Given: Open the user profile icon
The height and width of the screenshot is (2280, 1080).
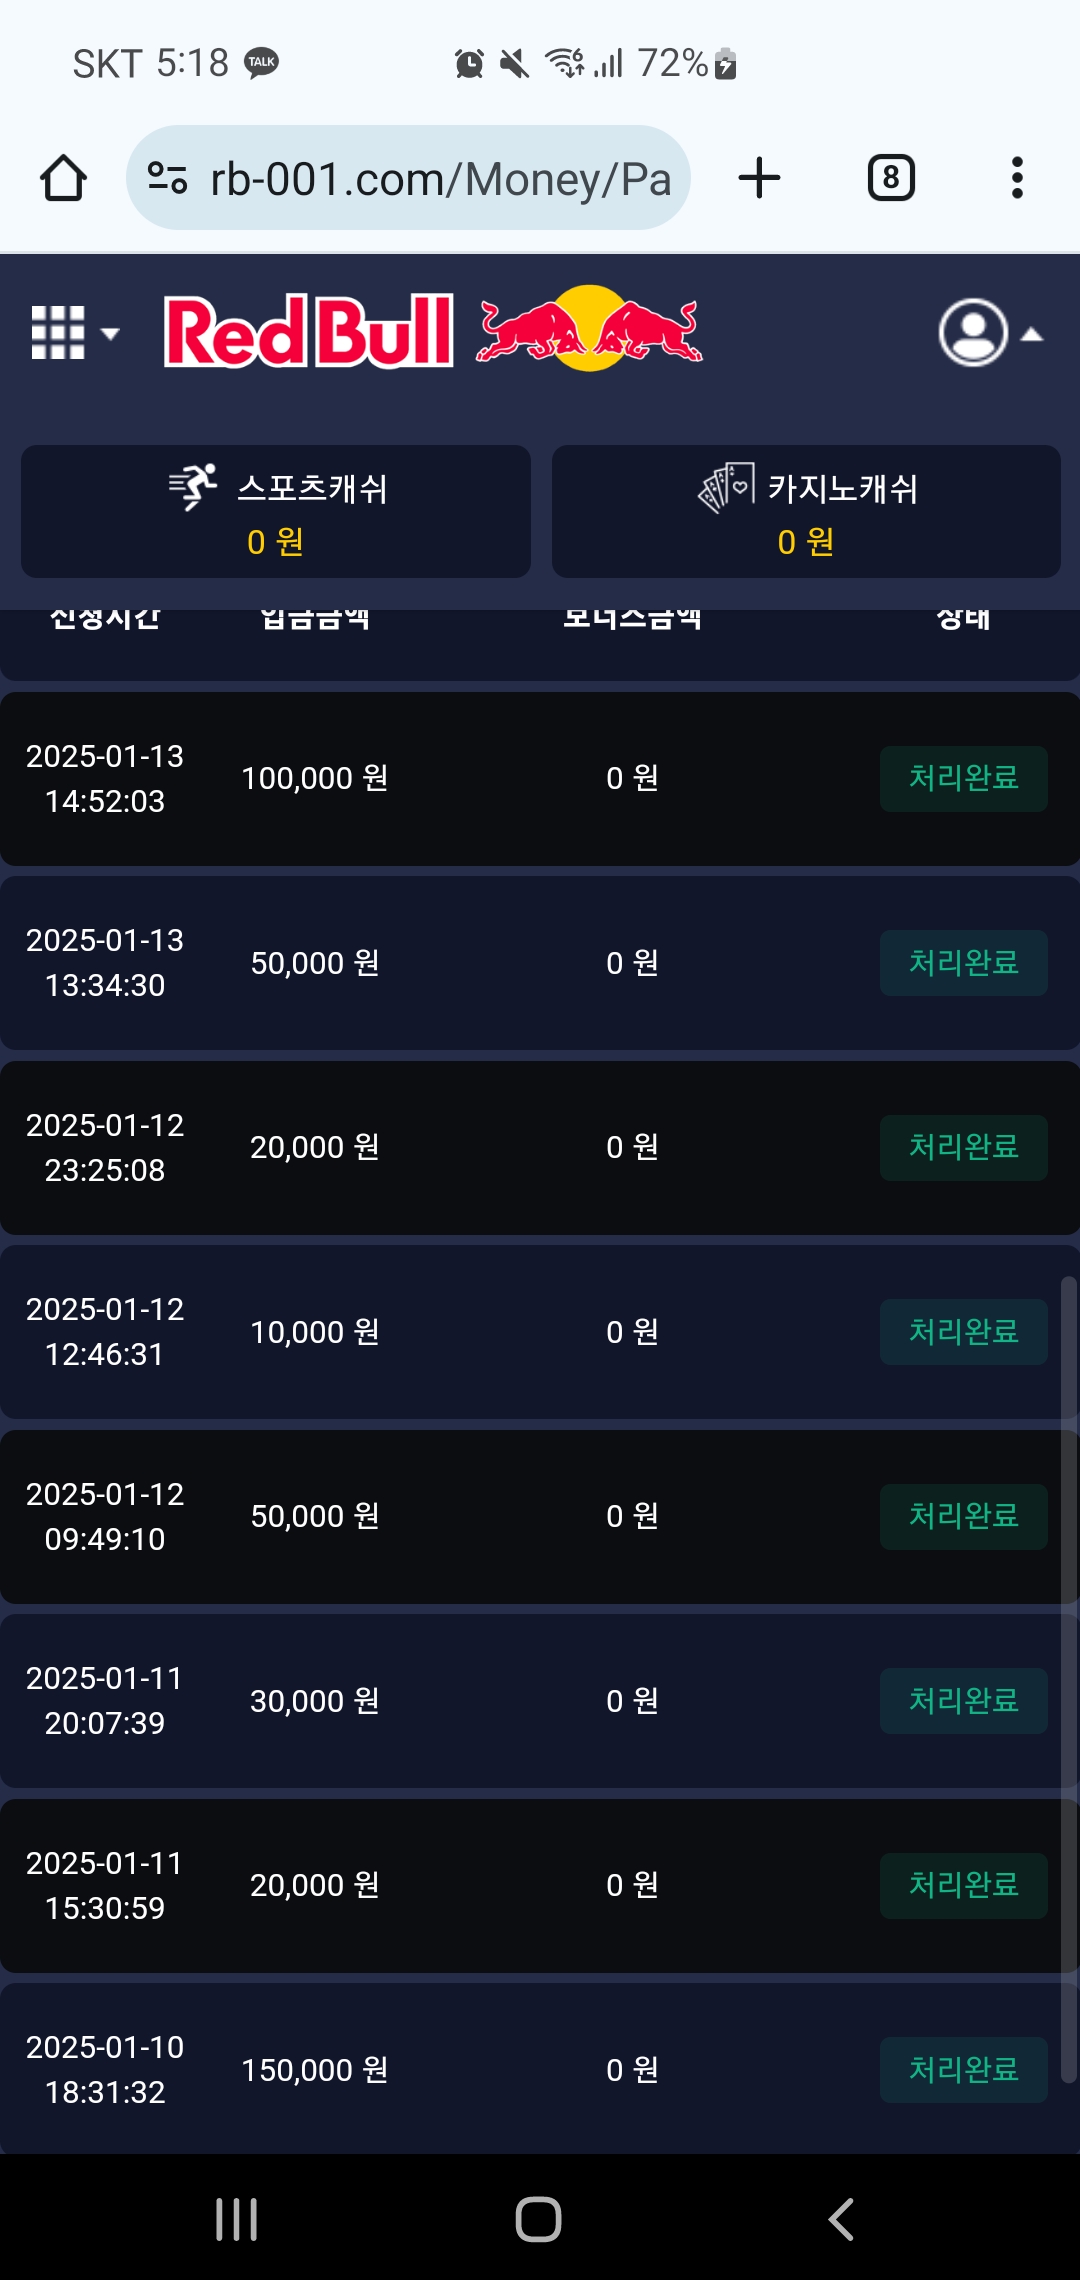Looking at the screenshot, I should coord(973,332).
